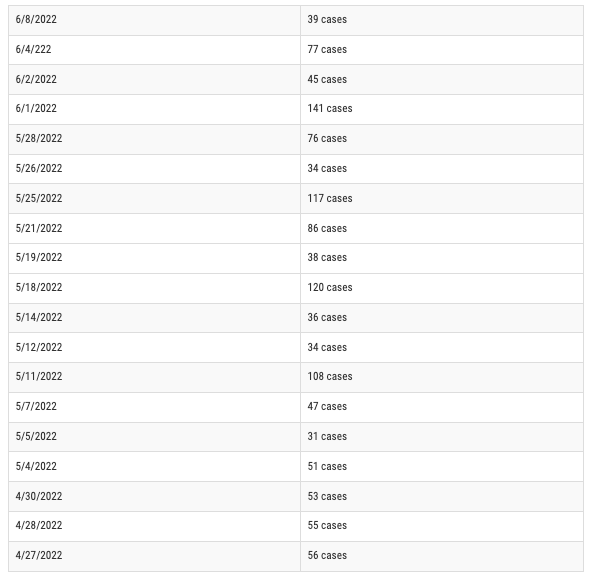Click the 141 cases cell
Screen dimensions: 594x578
442,109
